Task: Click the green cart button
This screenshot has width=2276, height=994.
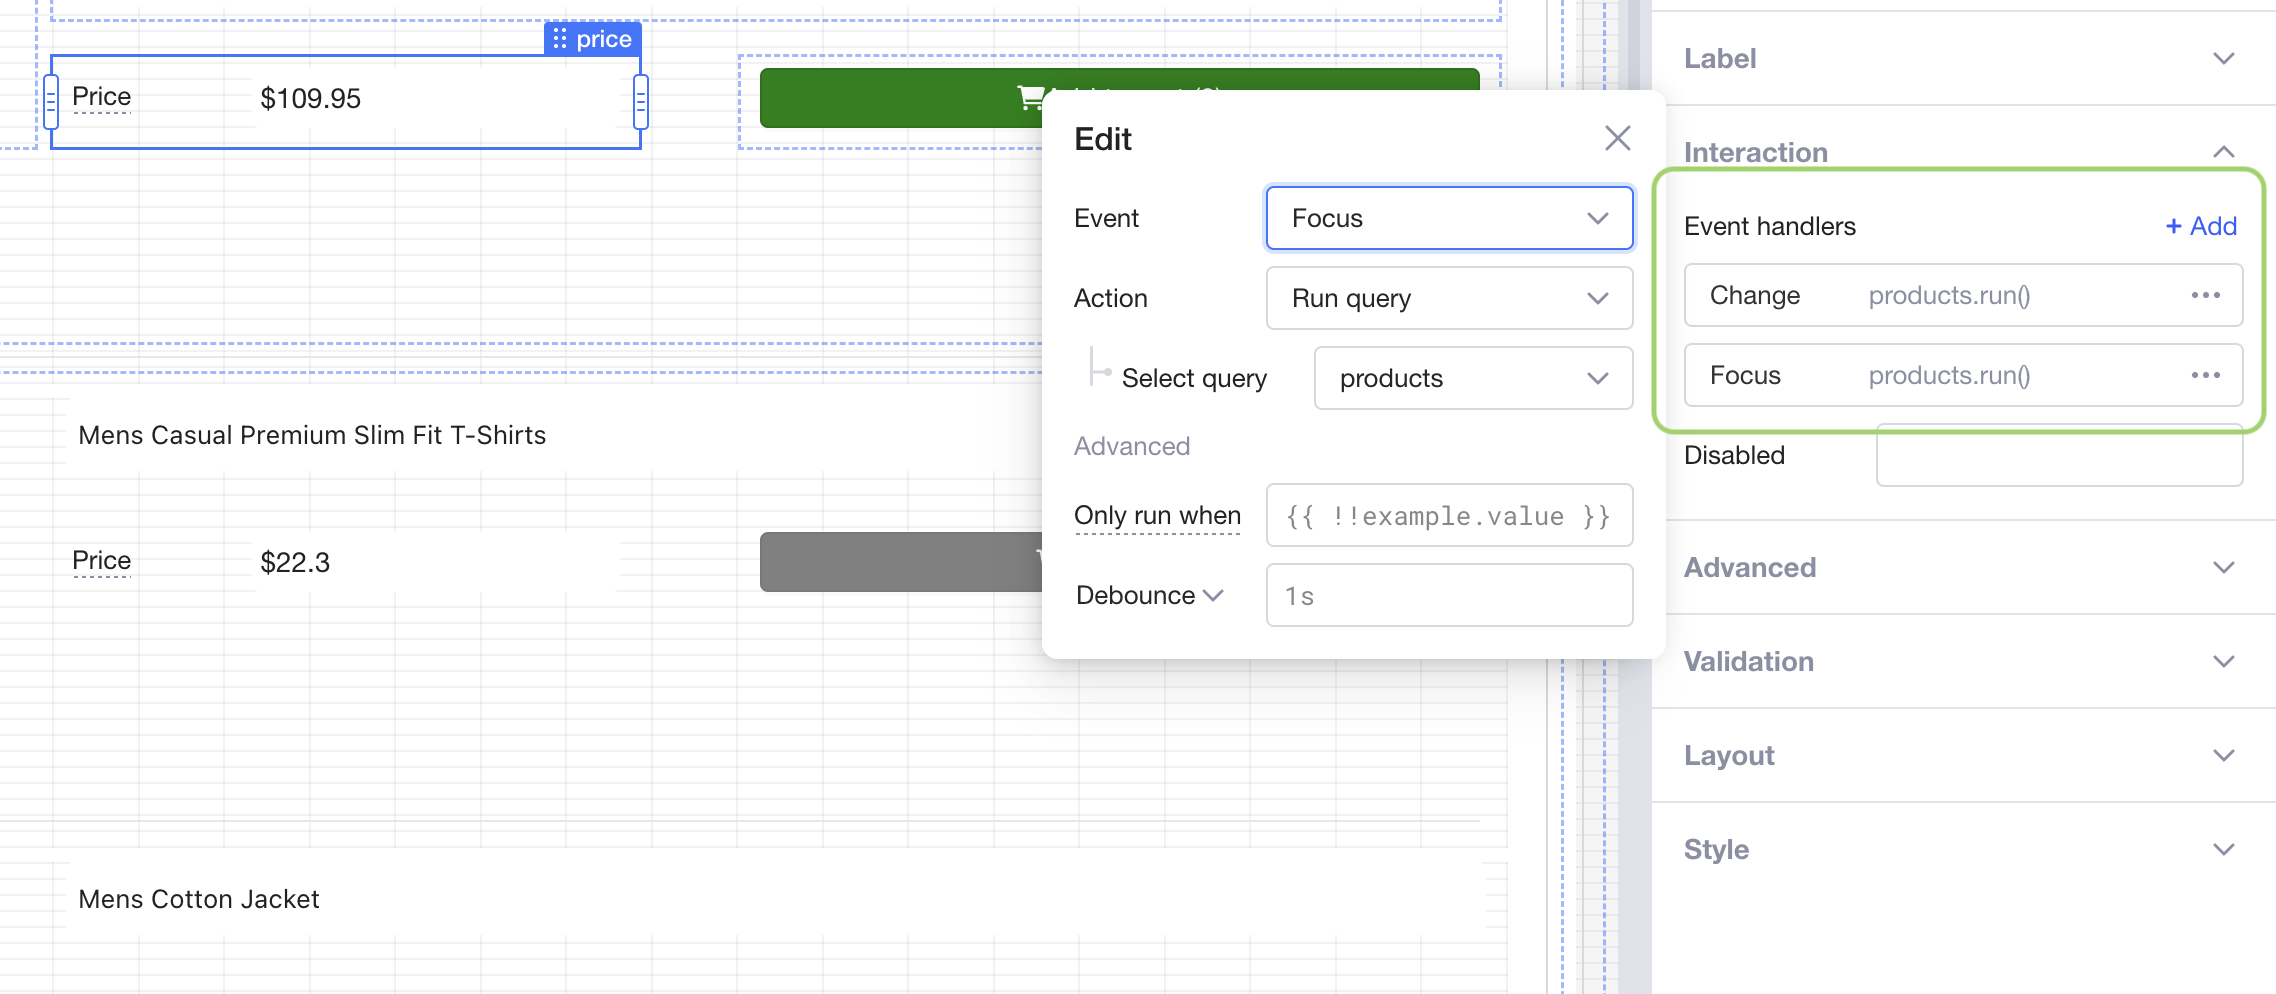Action: [900, 98]
